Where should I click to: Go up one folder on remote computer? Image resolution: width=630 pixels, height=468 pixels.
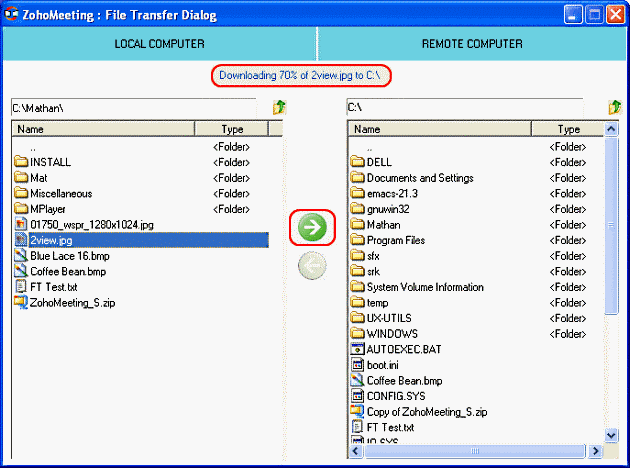[x=615, y=107]
